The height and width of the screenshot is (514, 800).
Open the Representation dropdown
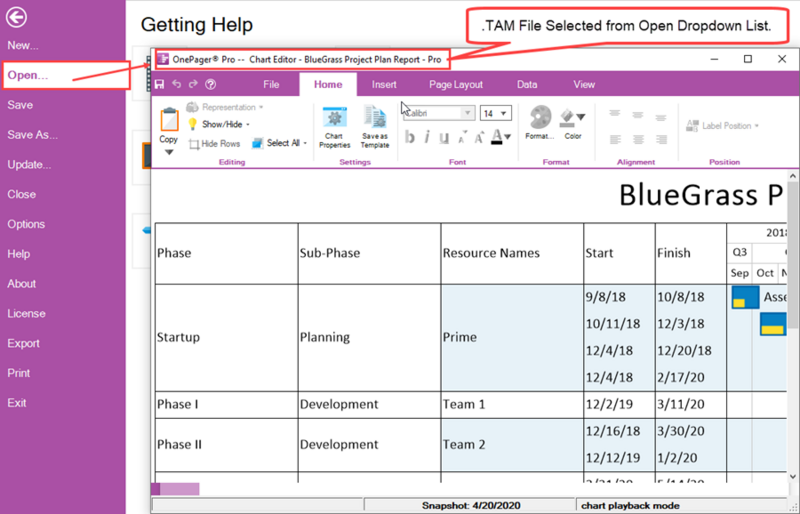[x=261, y=107]
